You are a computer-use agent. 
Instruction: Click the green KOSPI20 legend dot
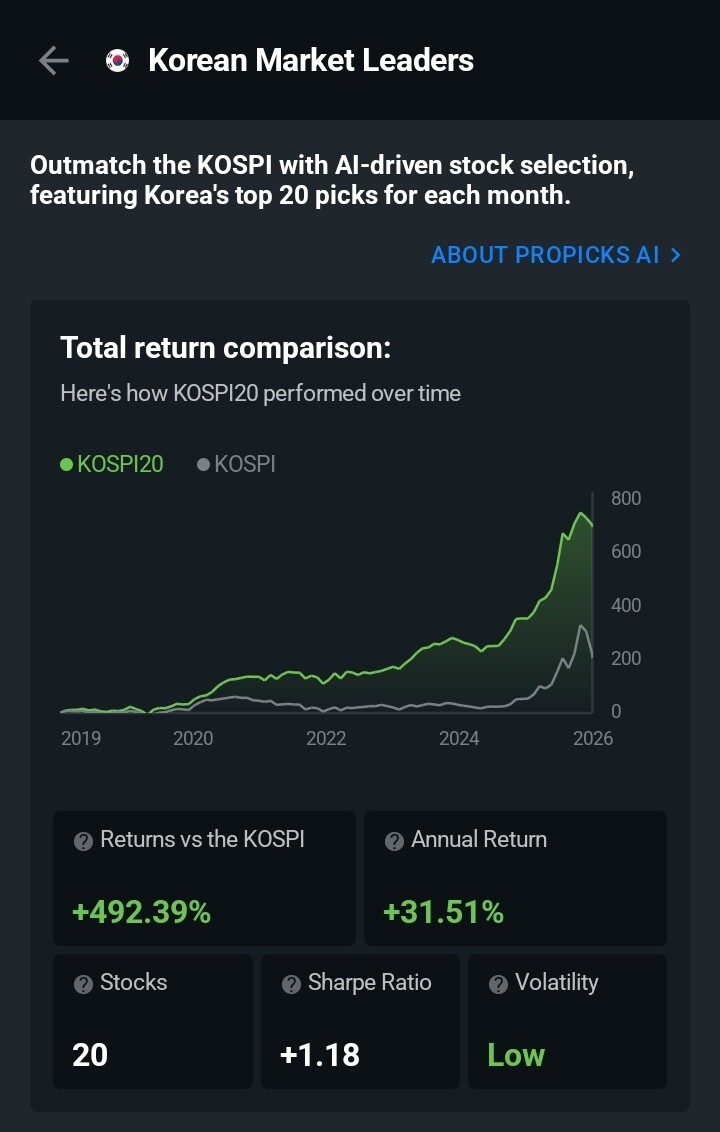pos(66,464)
